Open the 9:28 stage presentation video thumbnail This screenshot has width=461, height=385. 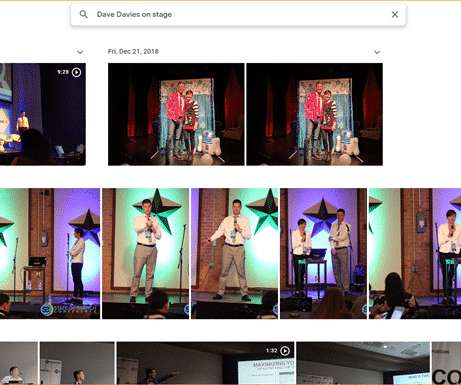[43, 114]
